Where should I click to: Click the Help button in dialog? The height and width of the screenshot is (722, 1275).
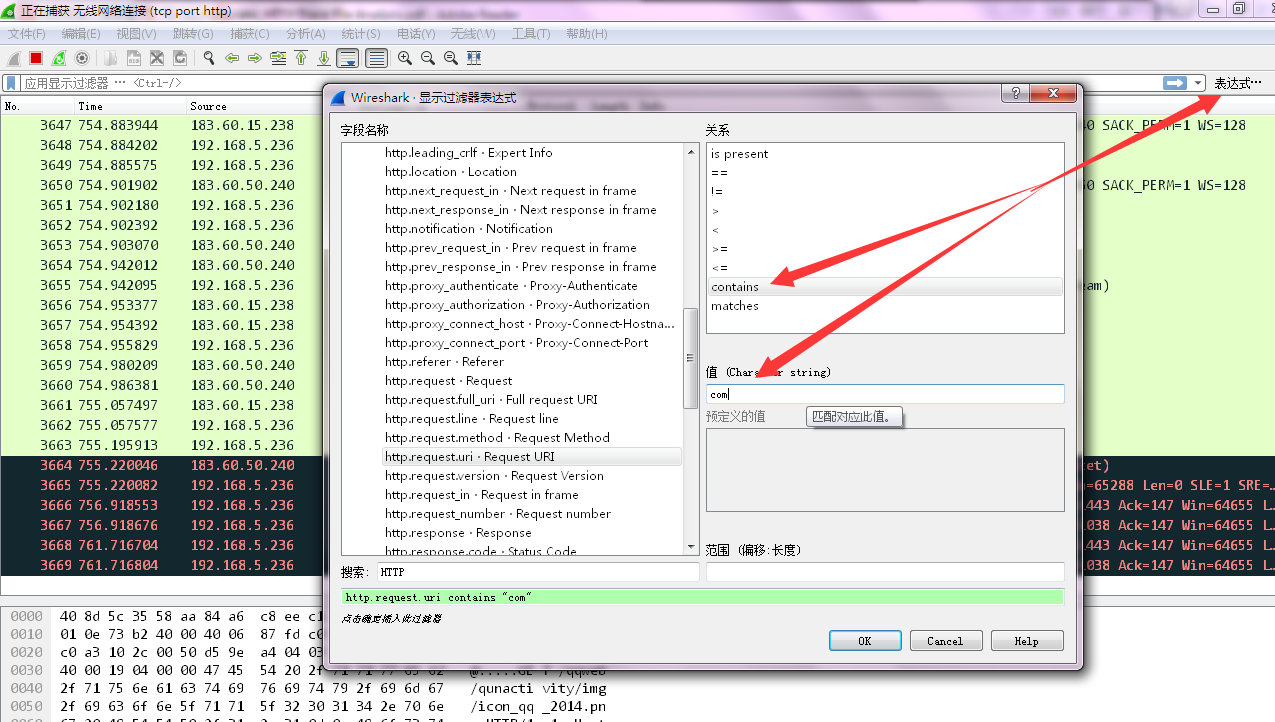1027,641
